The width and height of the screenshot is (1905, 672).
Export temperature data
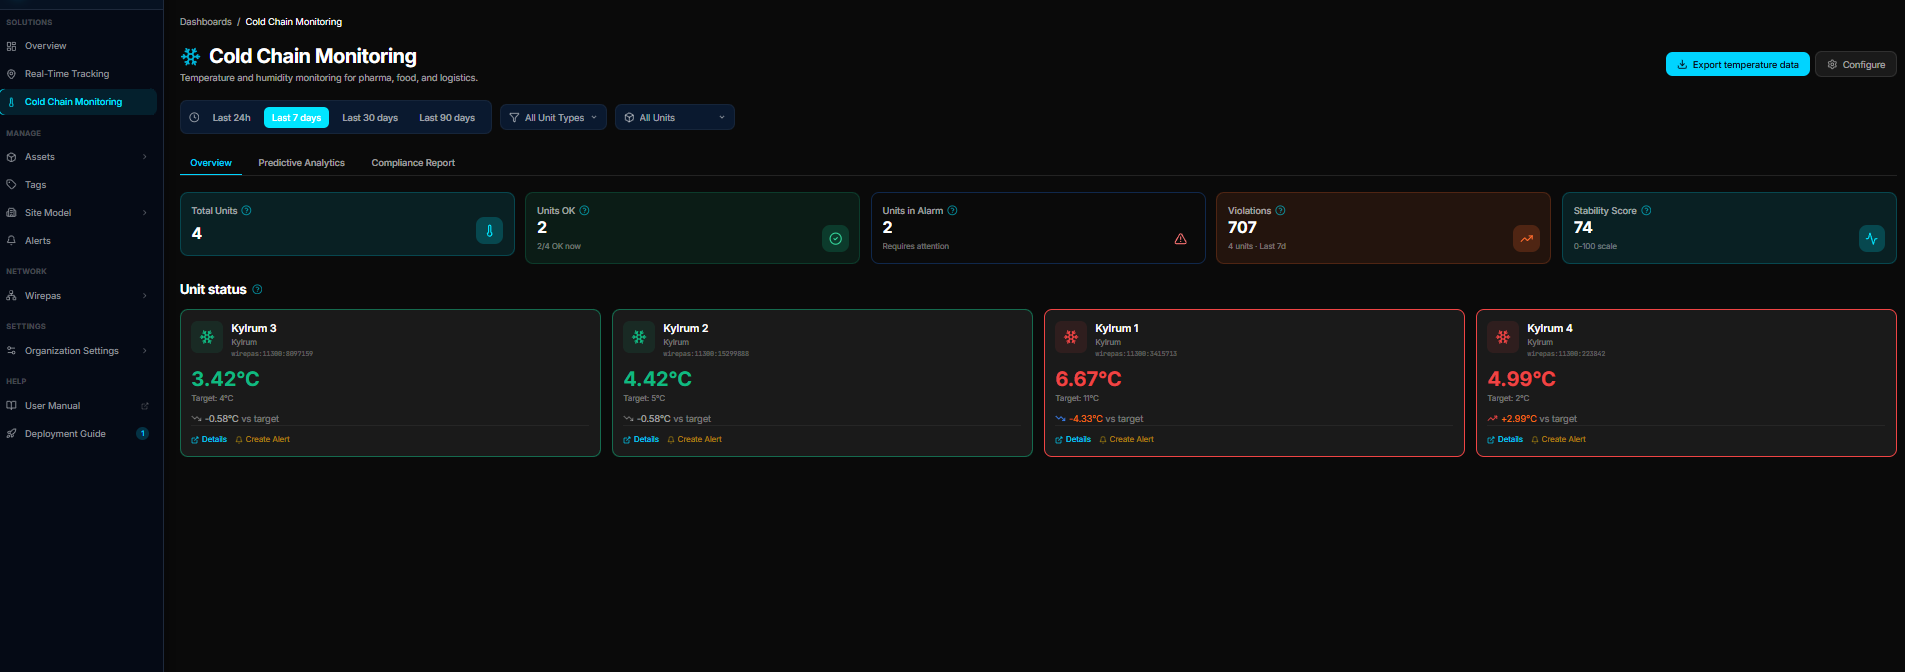pyautogui.click(x=1737, y=65)
